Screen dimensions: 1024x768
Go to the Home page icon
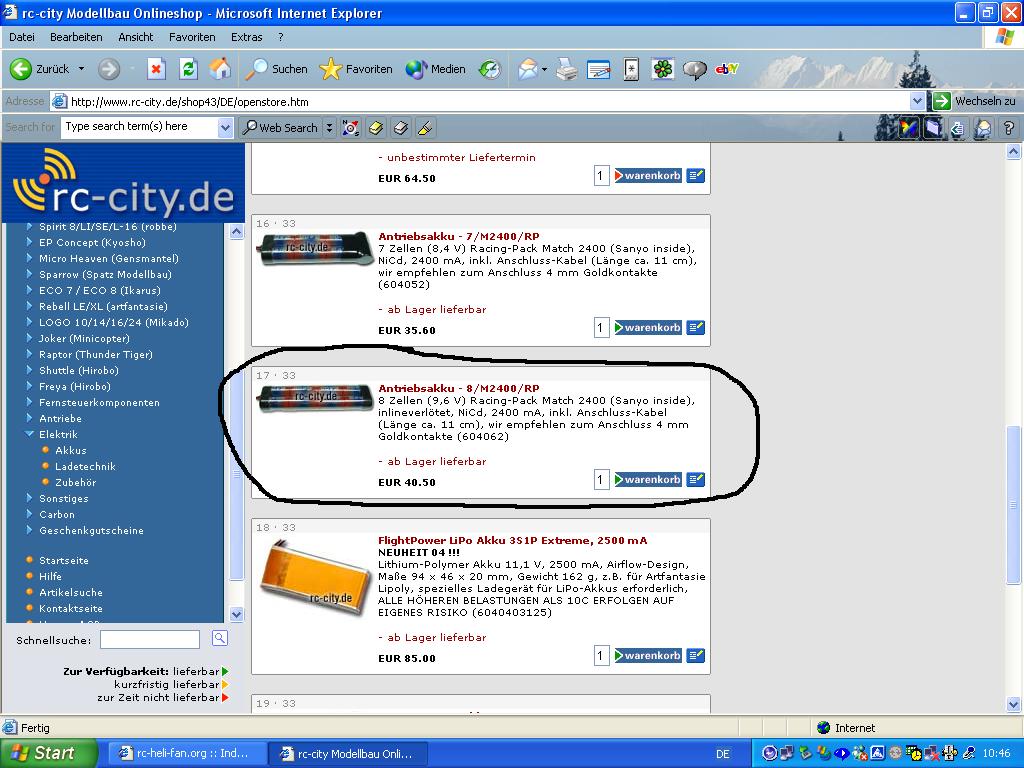point(220,69)
